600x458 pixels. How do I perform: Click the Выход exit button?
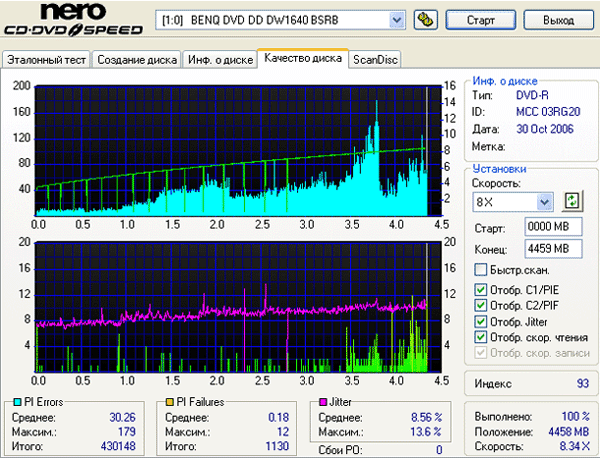(557, 20)
